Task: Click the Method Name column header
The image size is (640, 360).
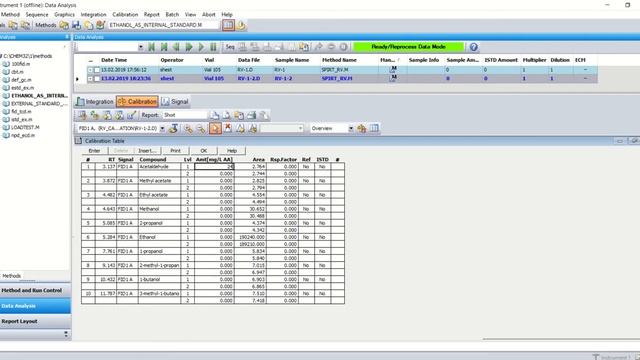Action: click(x=339, y=60)
